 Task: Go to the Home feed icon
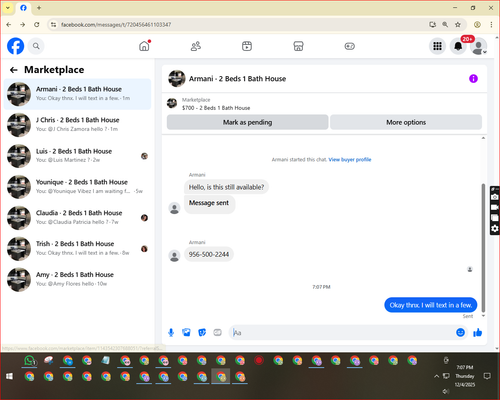click(144, 46)
